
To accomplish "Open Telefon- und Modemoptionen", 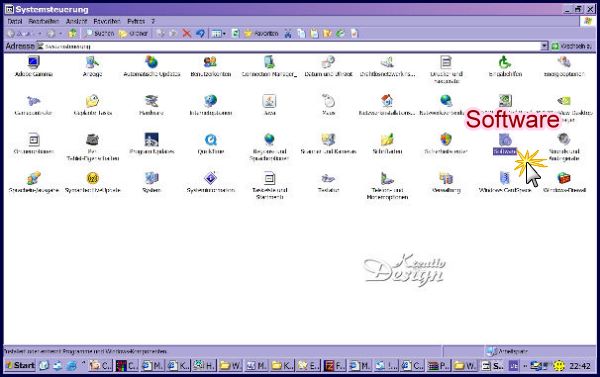I will tap(387, 186).
